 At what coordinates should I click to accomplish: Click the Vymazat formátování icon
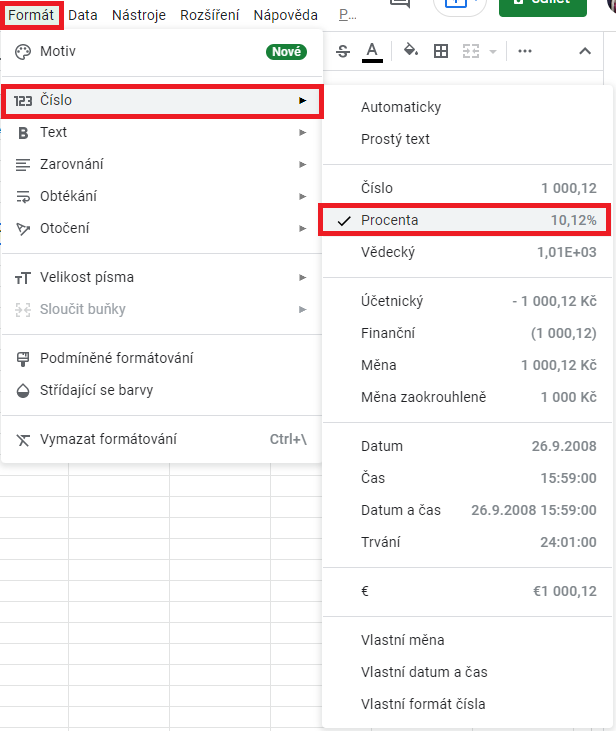[24, 439]
